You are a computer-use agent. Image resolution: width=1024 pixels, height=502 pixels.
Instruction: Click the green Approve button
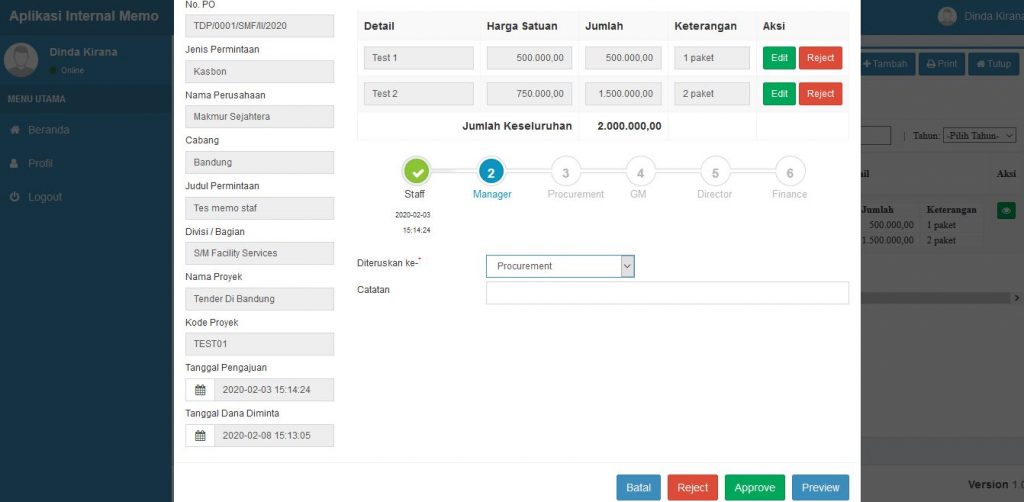click(754, 488)
